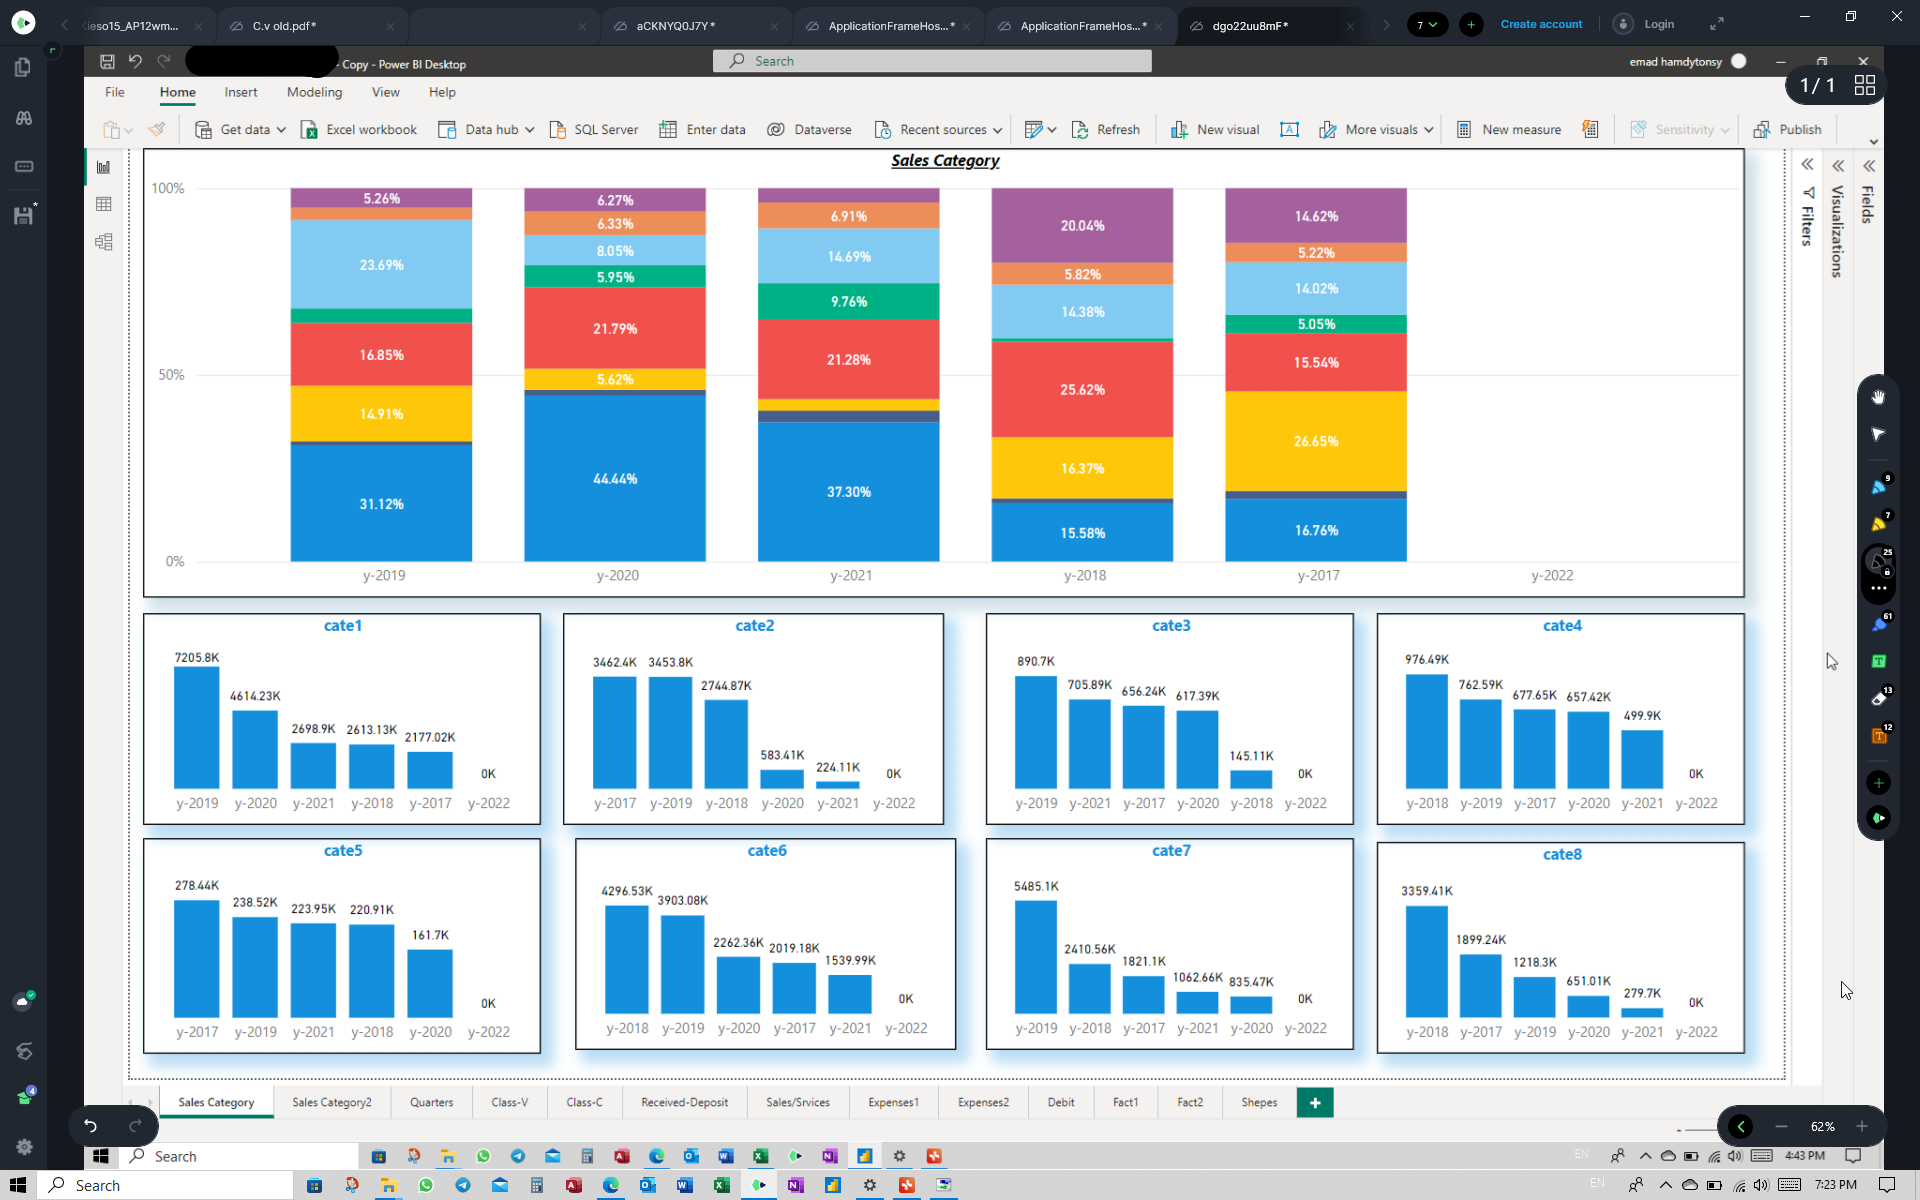Click the Undo arrow icon
The image size is (1920, 1200).
[x=135, y=62]
